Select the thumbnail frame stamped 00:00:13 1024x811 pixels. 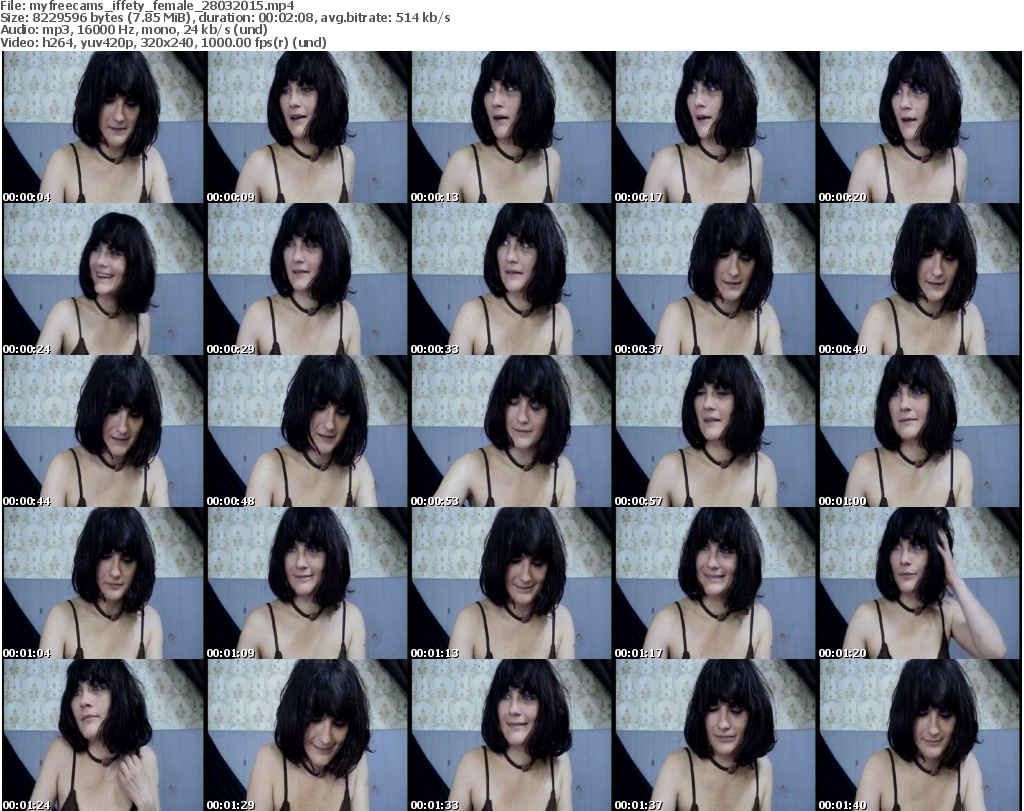pyautogui.click(x=511, y=127)
